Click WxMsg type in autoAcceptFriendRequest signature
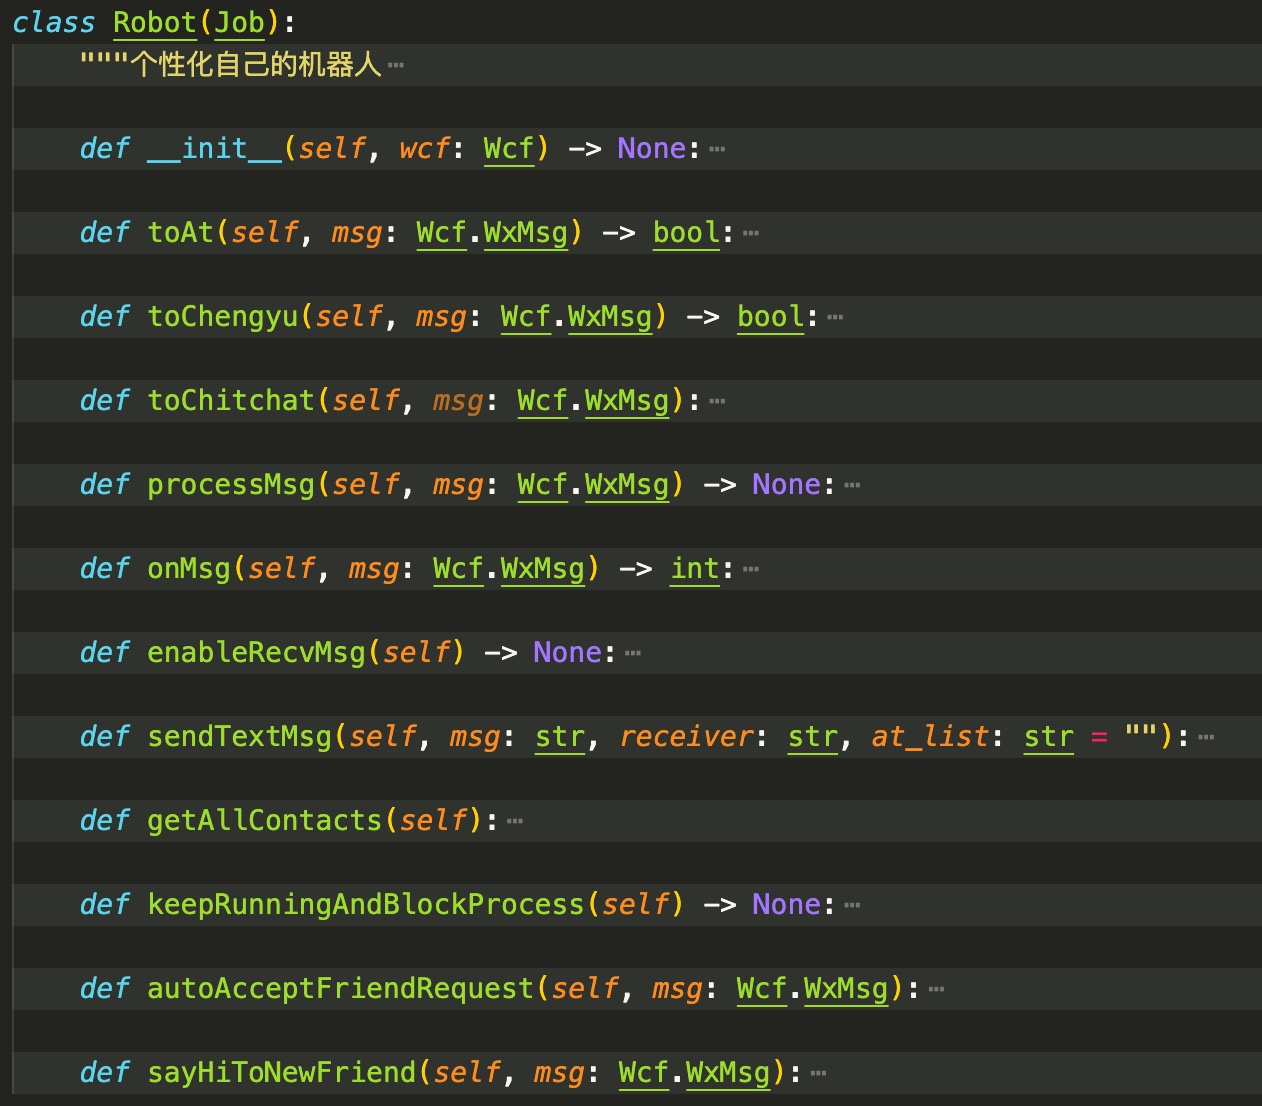Image resolution: width=1262 pixels, height=1106 pixels. tap(846, 989)
